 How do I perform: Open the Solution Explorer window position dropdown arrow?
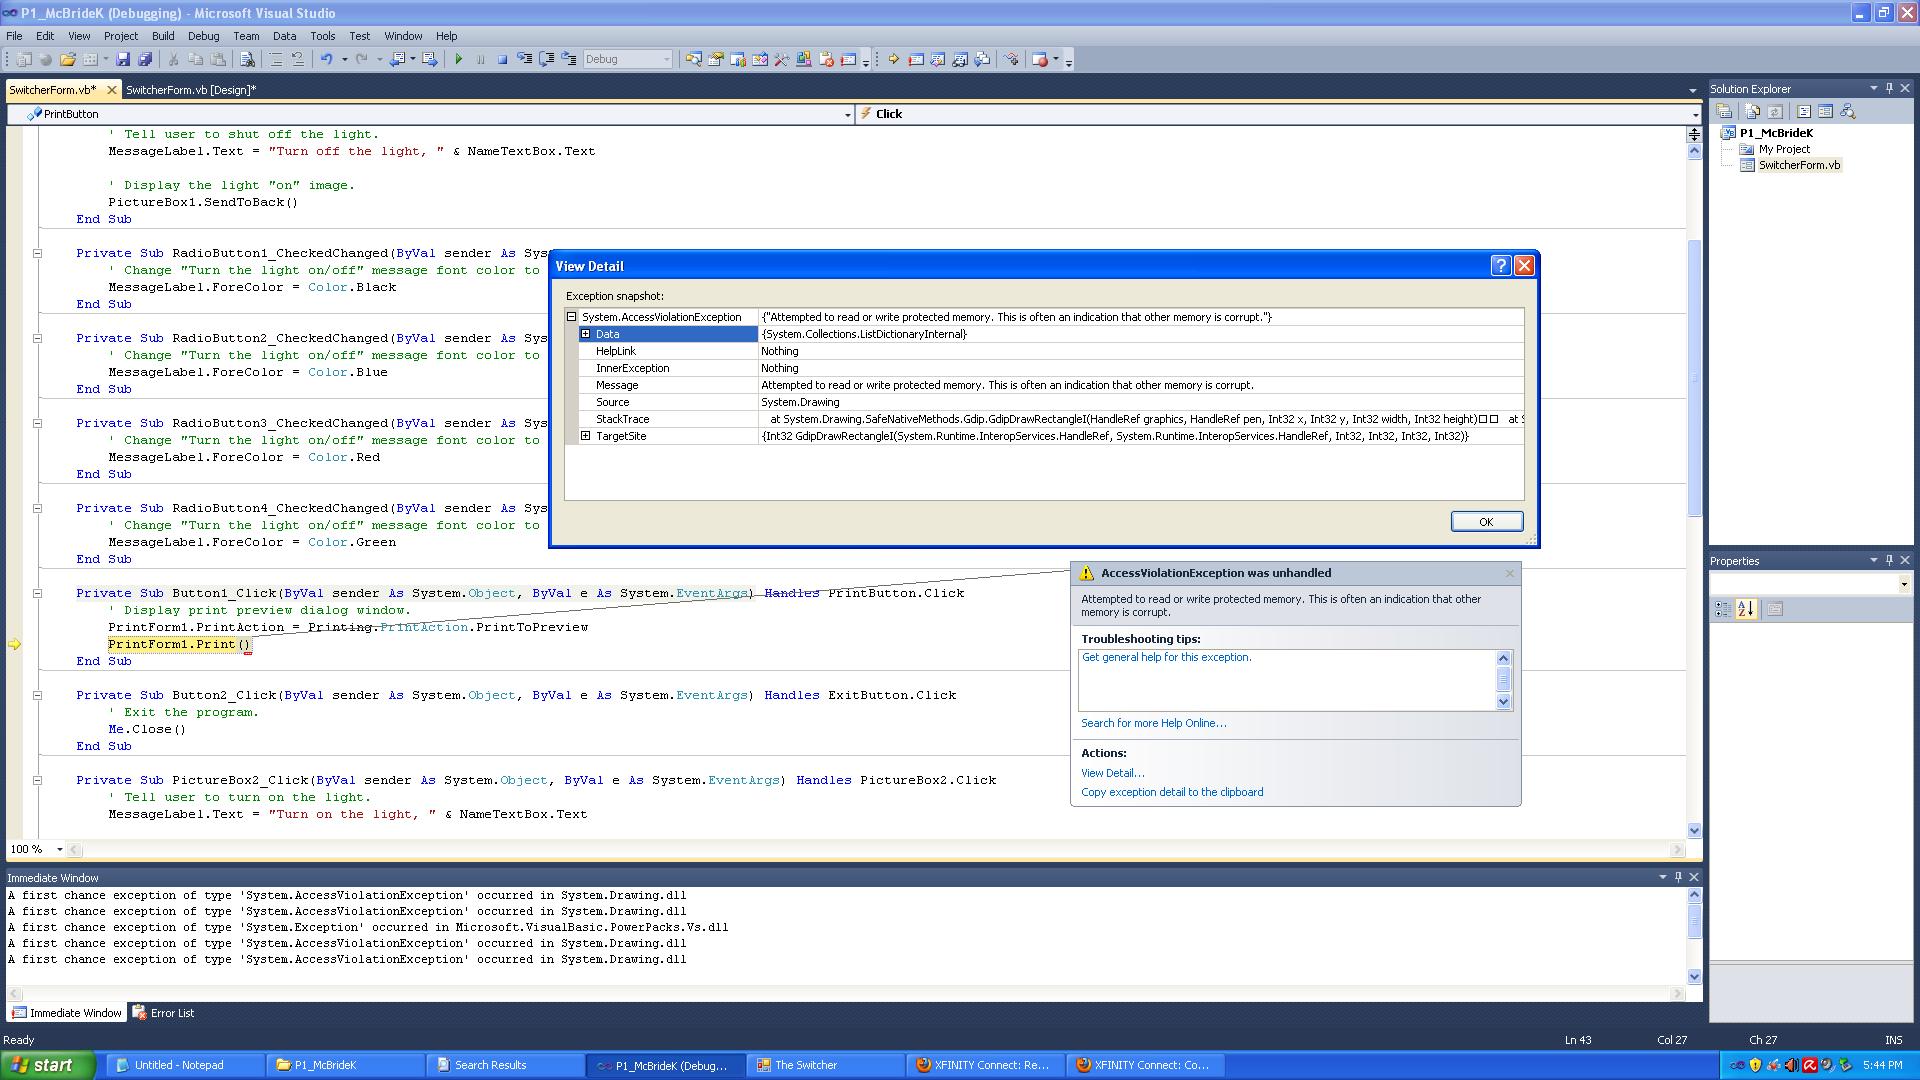tap(1873, 88)
